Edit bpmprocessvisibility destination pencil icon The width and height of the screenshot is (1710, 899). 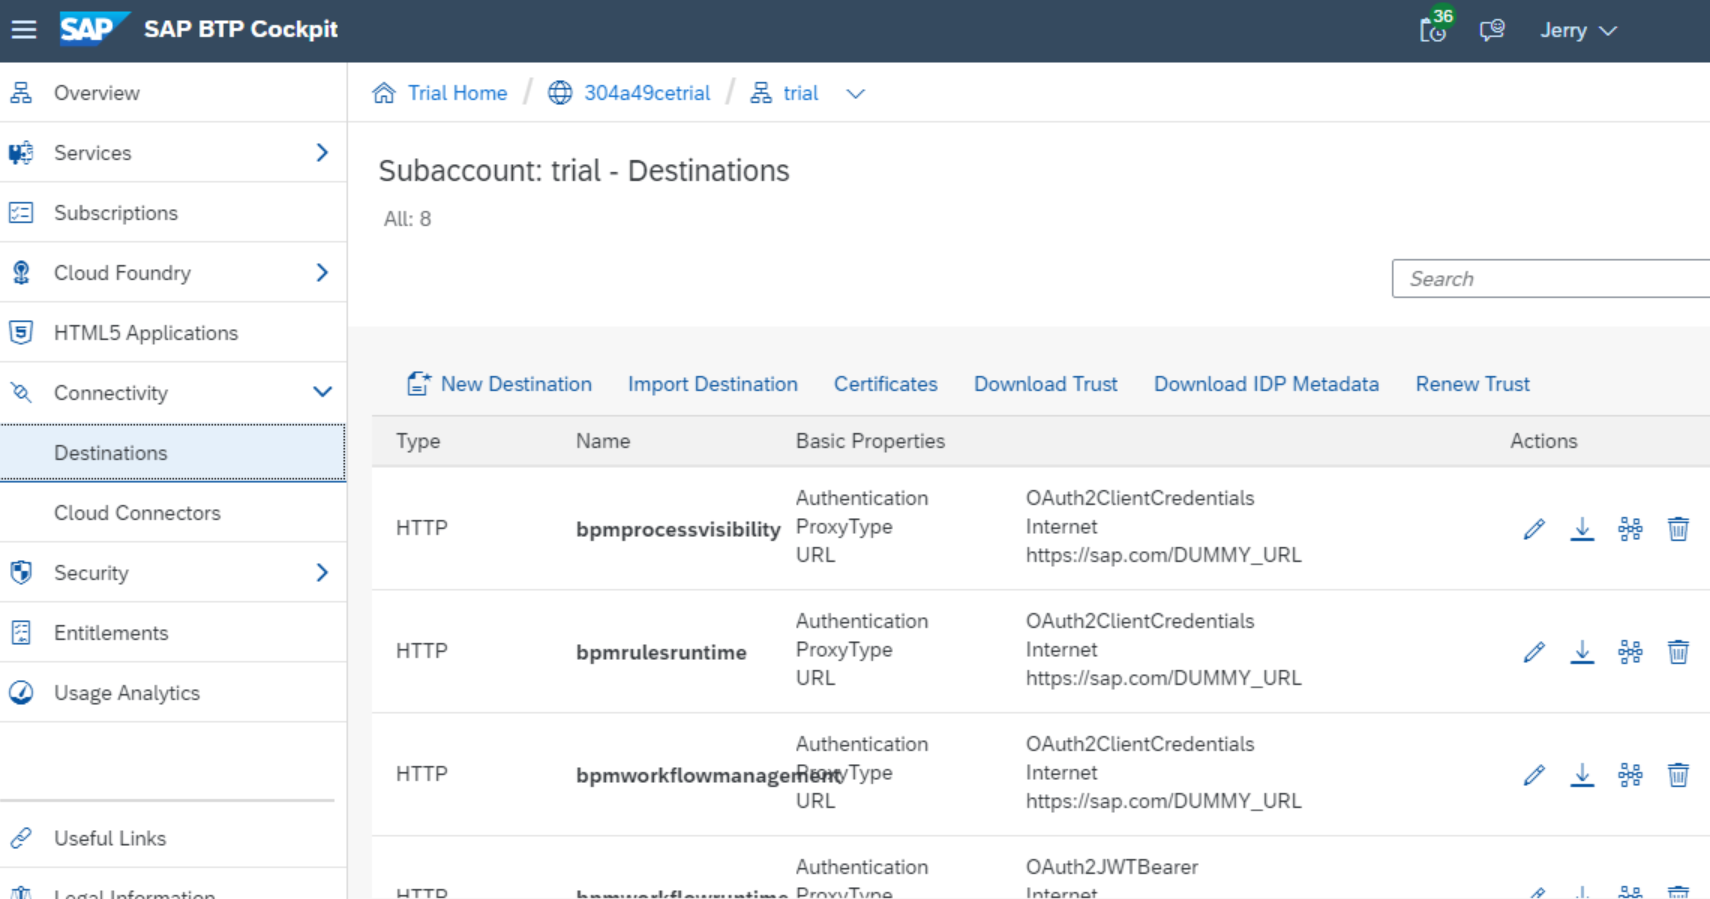point(1534,529)
